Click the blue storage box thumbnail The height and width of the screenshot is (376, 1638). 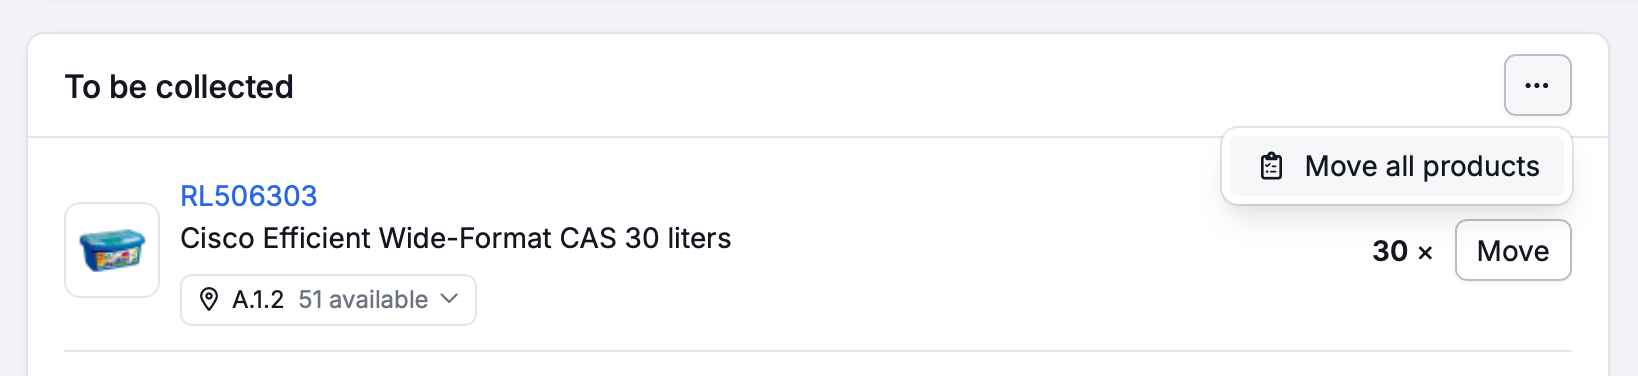(112, 250)
